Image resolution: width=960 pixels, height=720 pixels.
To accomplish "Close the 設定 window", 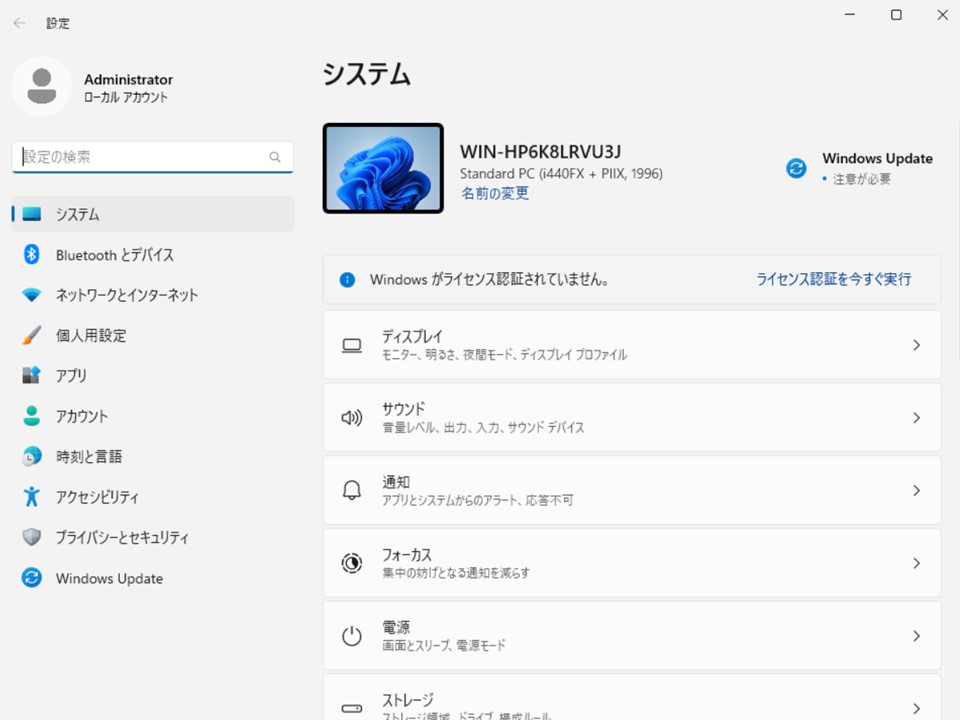I will click(x=943, y=15).
